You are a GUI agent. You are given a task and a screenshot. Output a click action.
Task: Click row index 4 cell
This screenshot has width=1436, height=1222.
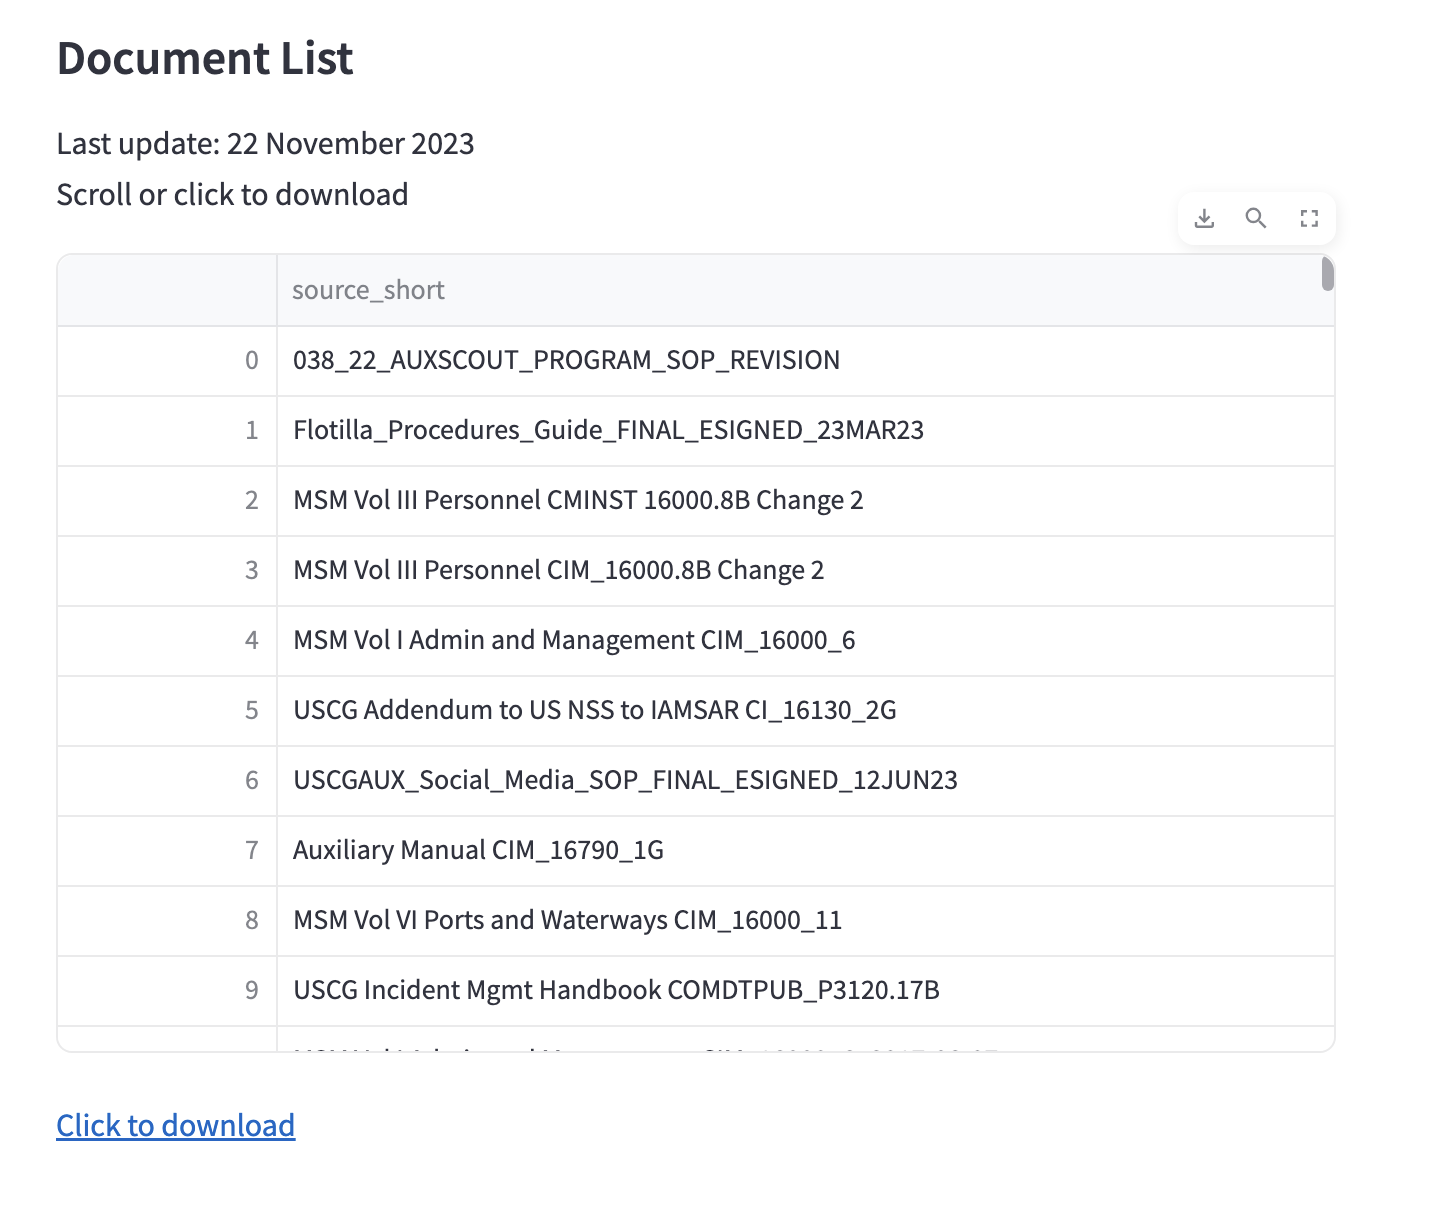click(167, 641)
